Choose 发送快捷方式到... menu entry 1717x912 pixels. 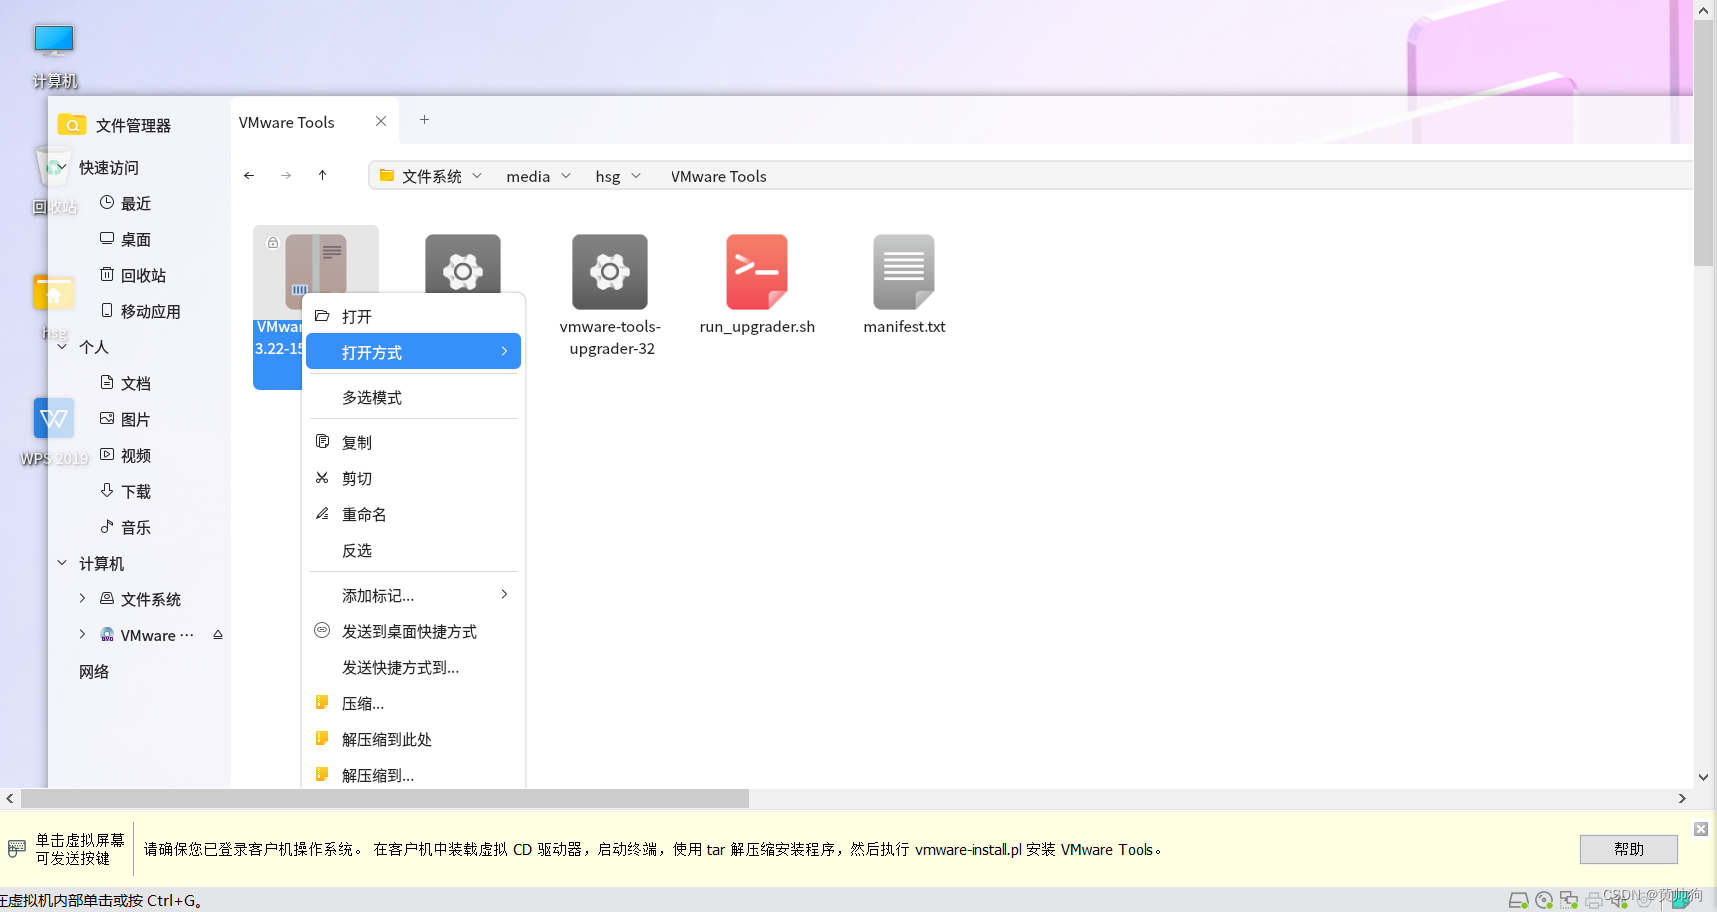click(x=413, y=667)
